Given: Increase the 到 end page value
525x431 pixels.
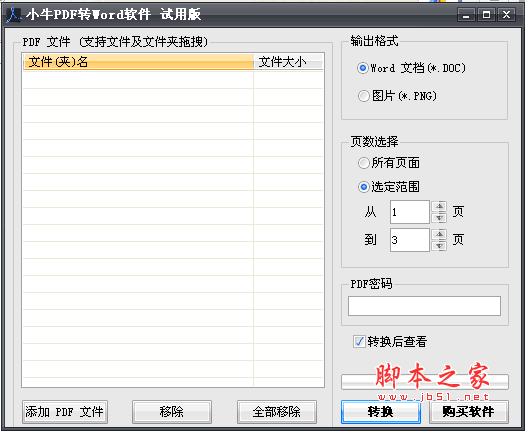Looking at the screenshot, I should coord(440,234).
